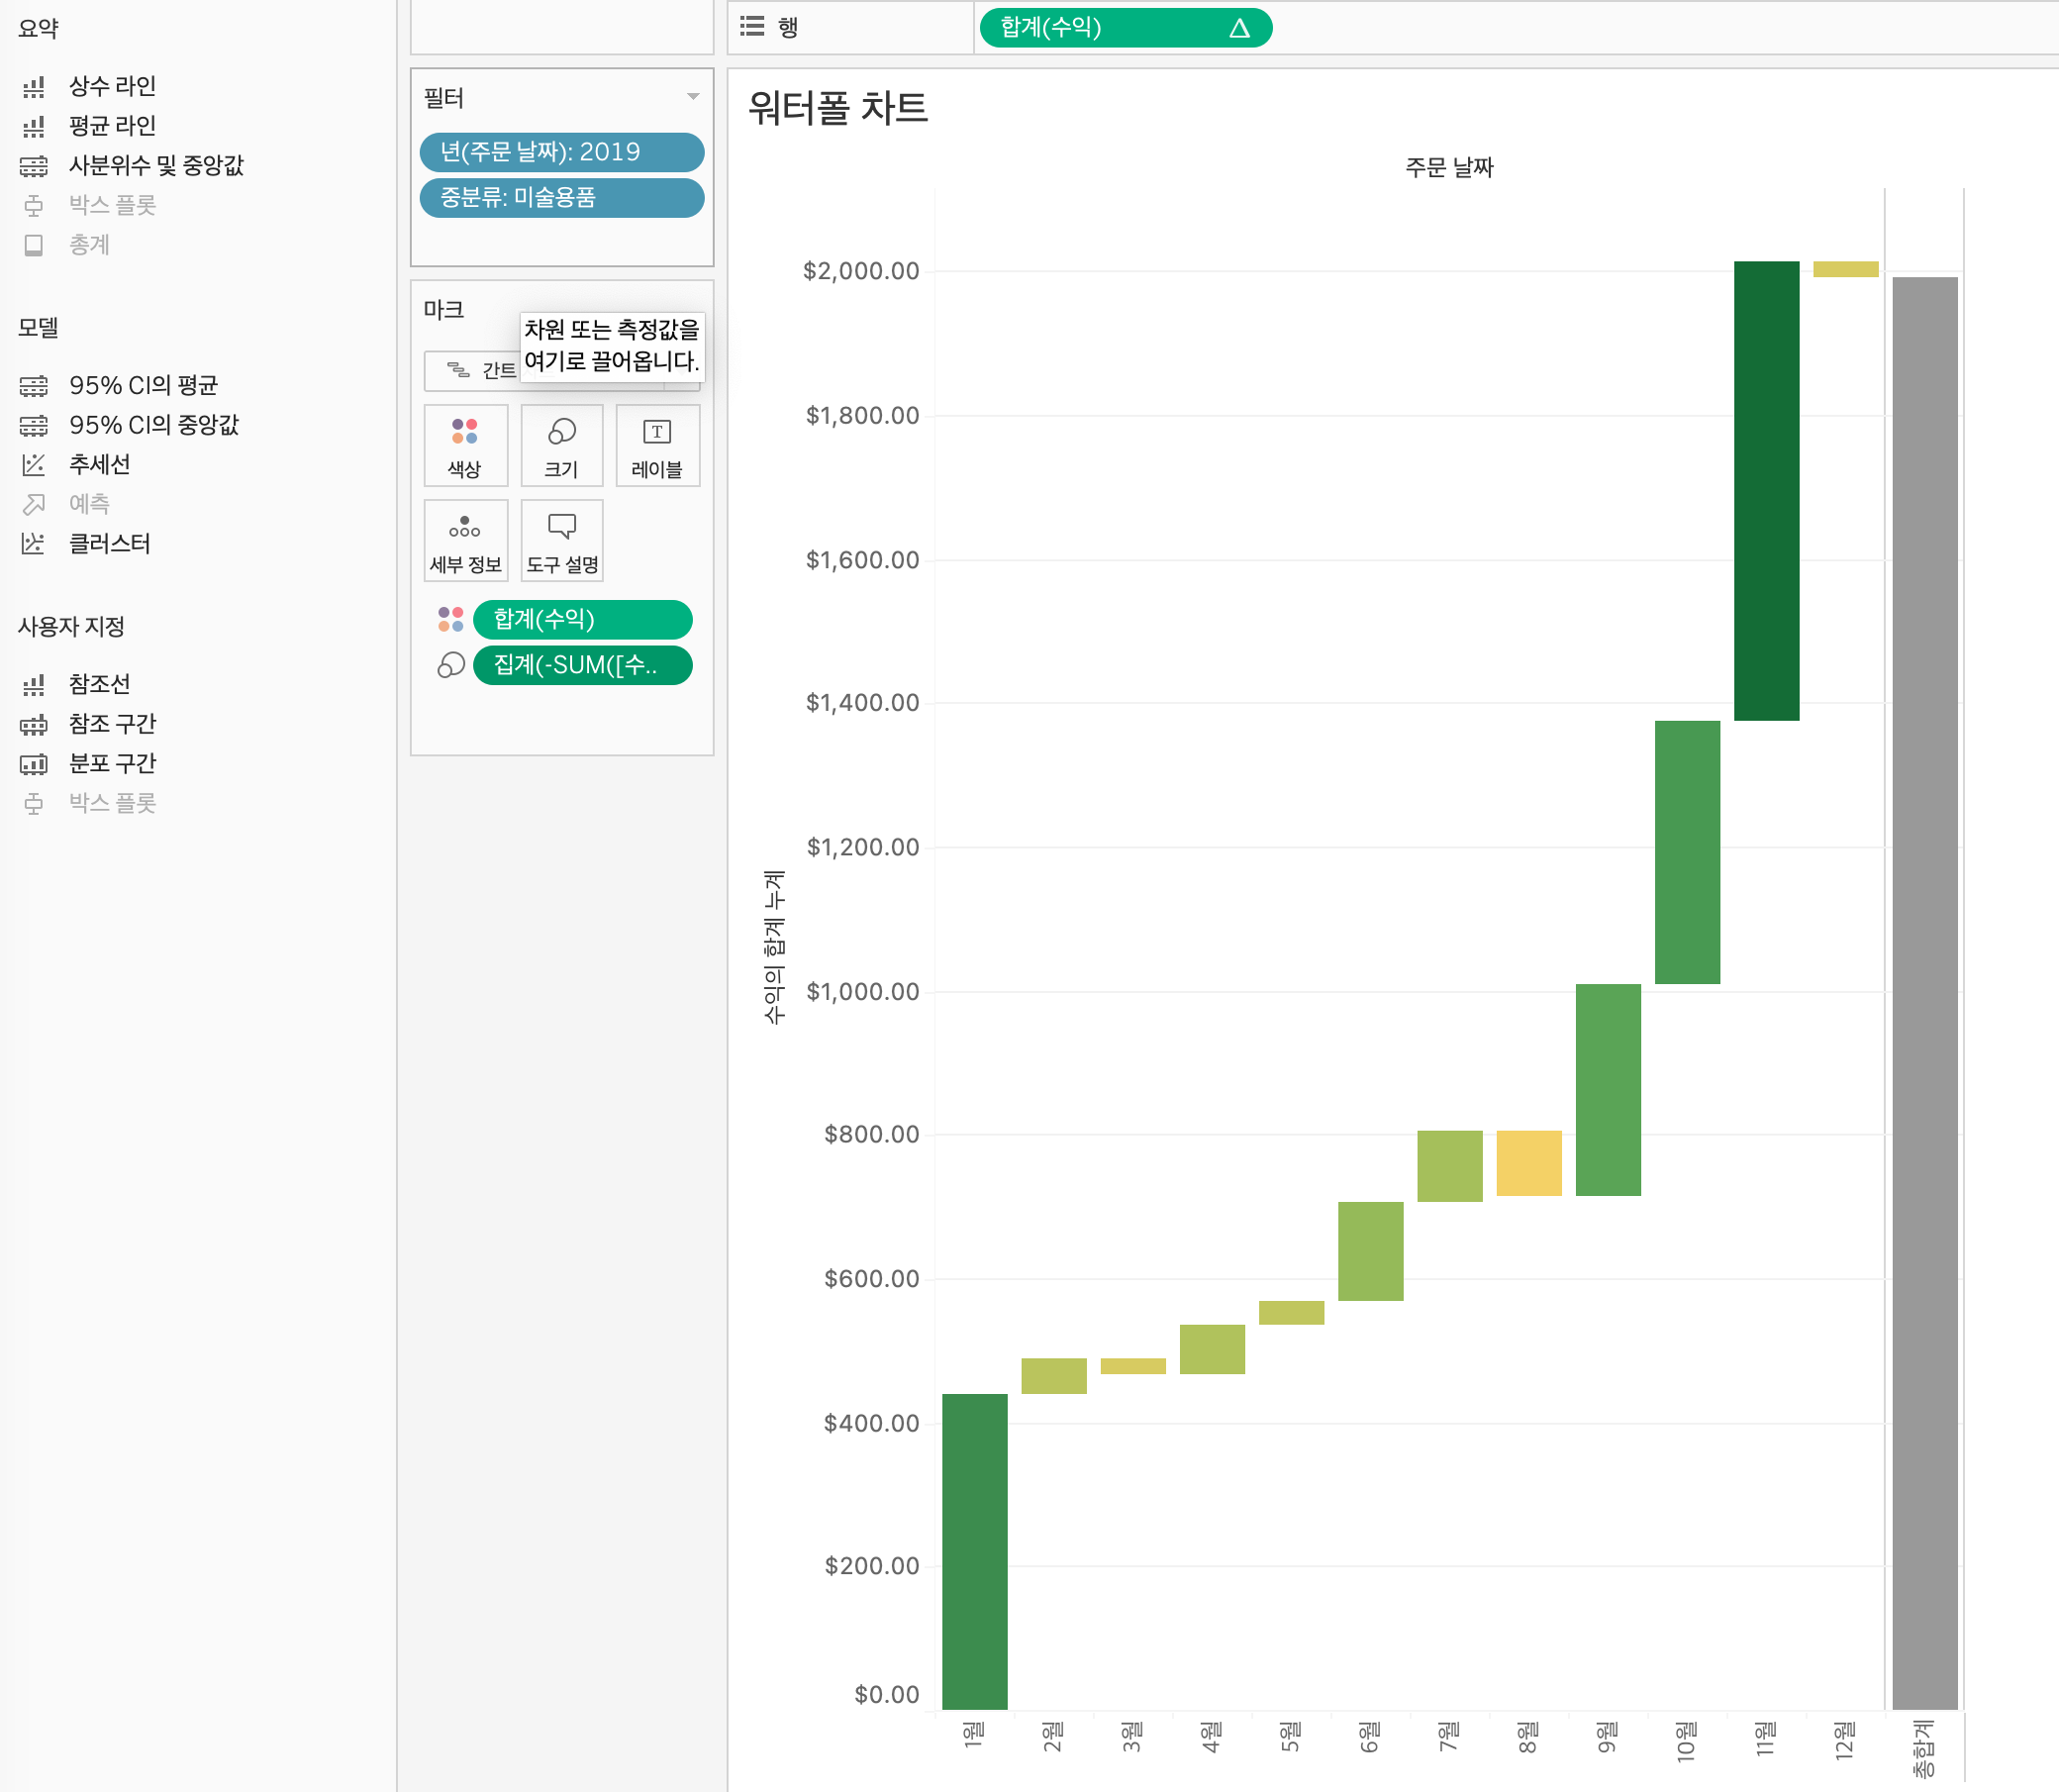
Task: Select 사분위수 및 중앙값 item
Action: coord(156,165)
